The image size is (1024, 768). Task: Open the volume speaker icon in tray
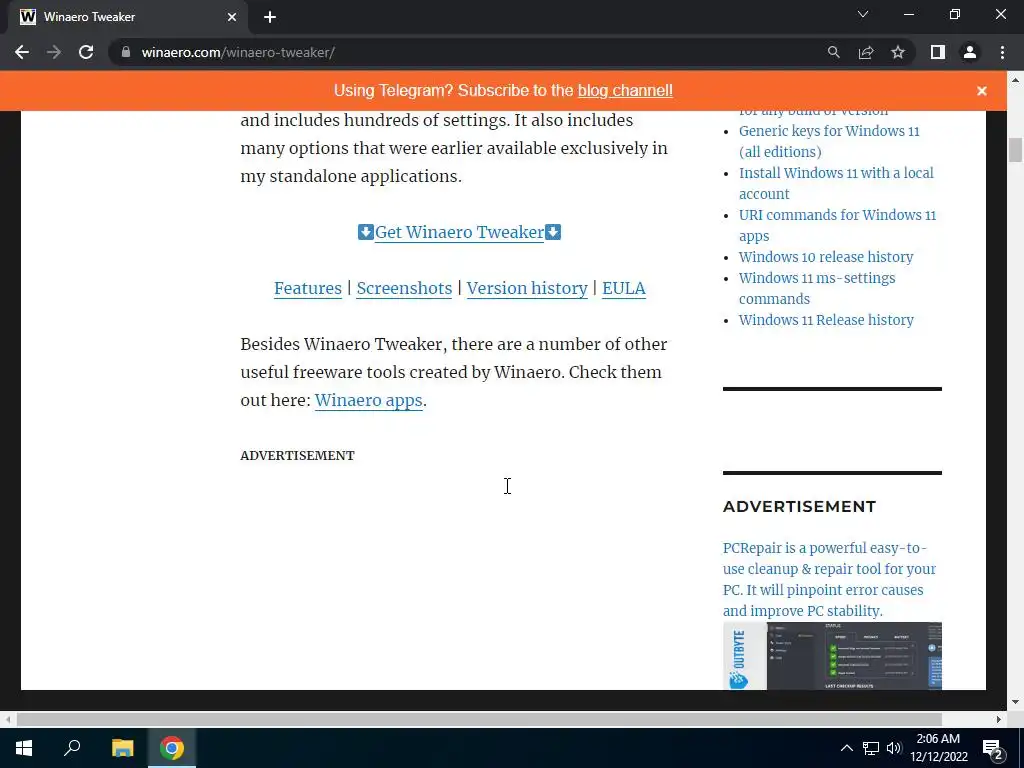pos(893,748)
